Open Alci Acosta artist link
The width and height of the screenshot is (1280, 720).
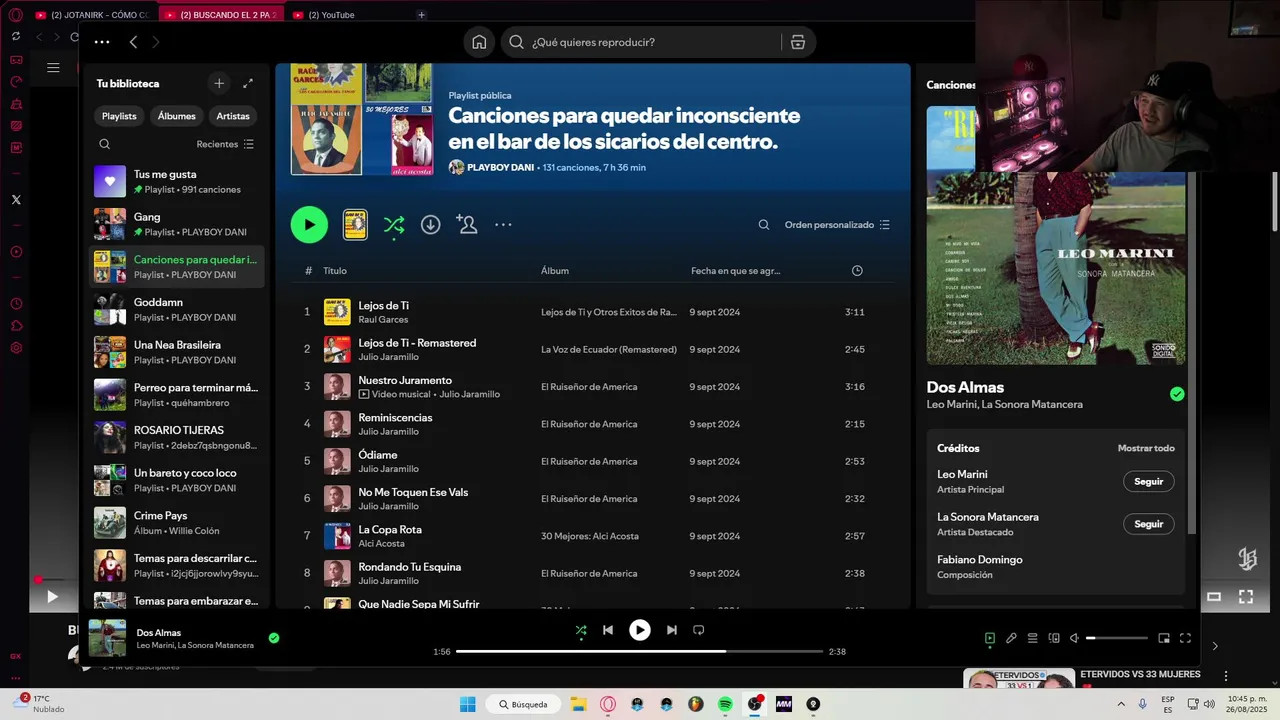point(381,544)
